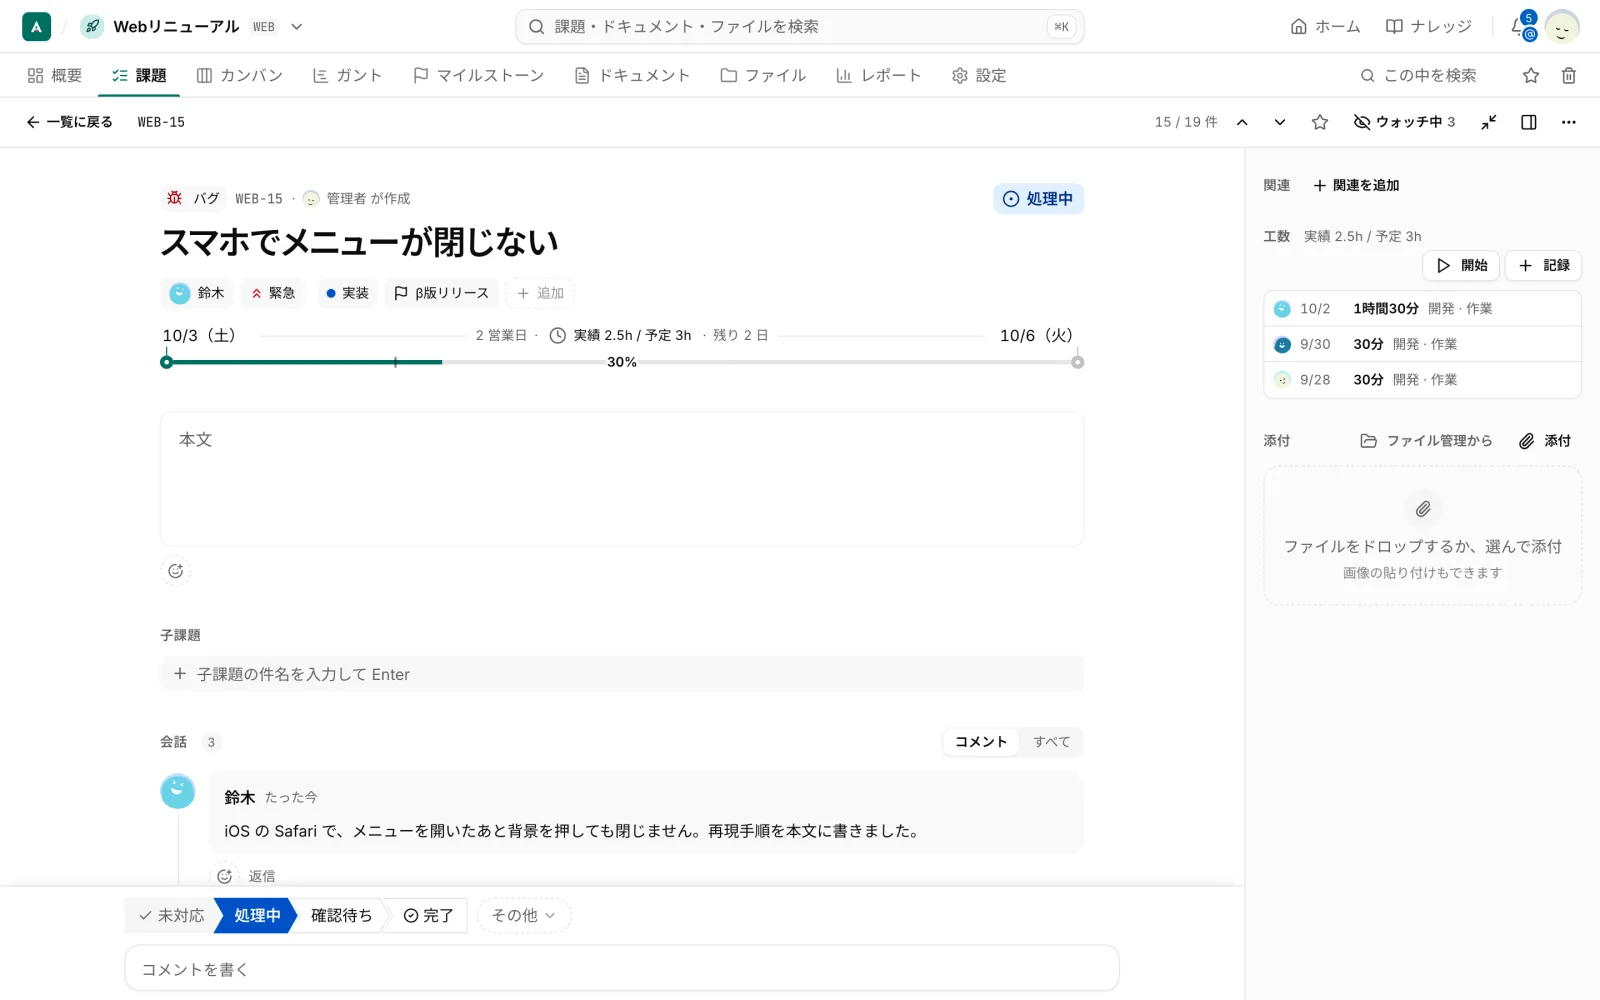Open the notification bell icon
1600x1000 pixels.
pyautogui.click(x=1521, y=27)
